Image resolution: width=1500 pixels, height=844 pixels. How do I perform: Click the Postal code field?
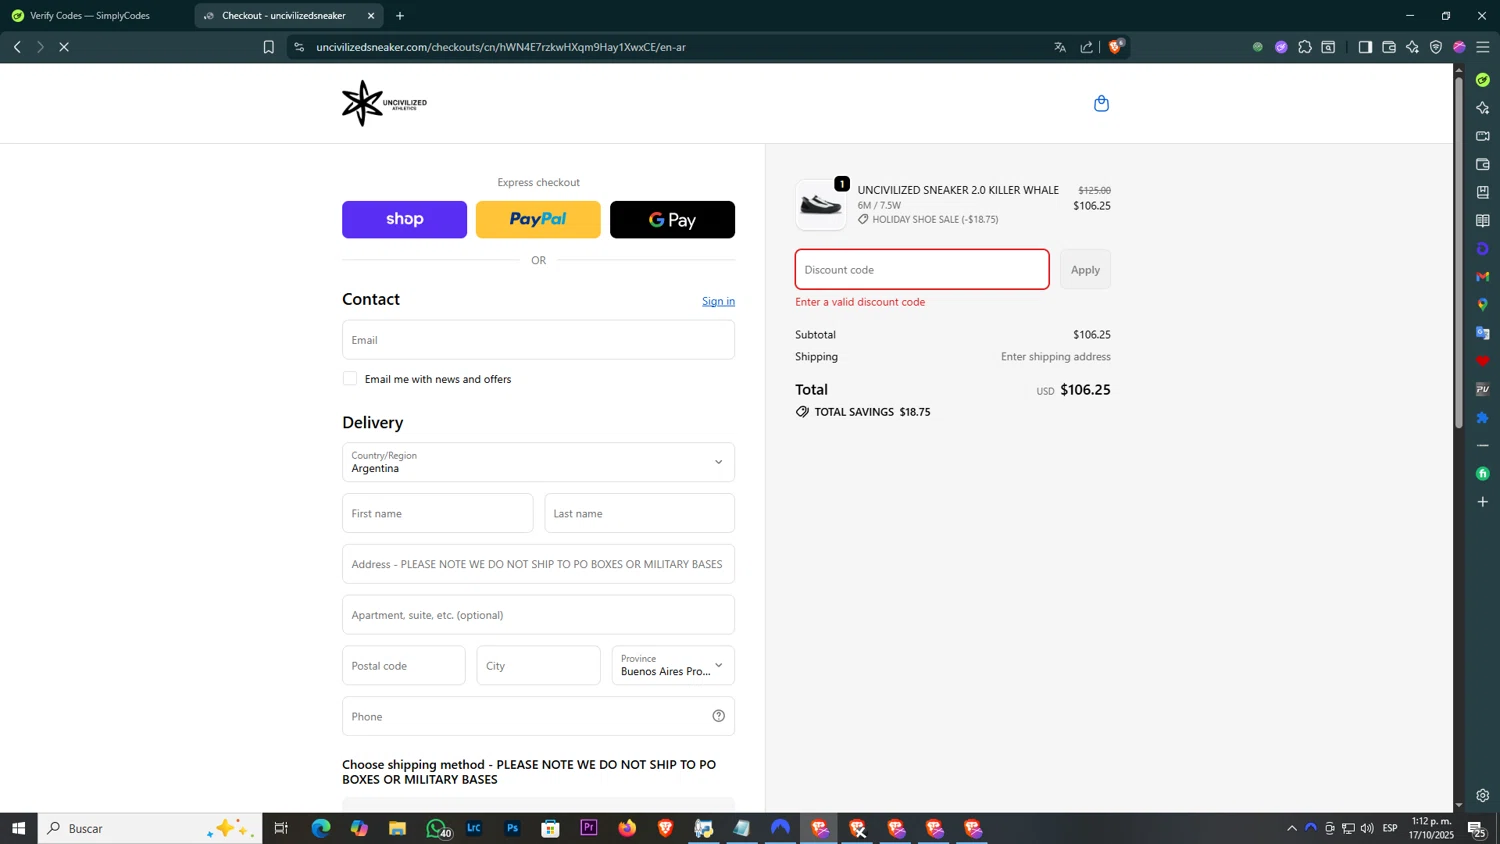pos(403,665)
